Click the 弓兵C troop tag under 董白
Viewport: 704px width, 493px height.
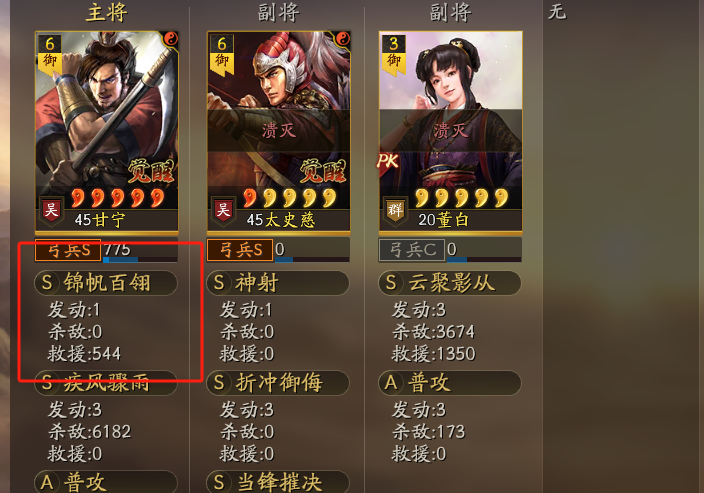[x=412, y=250]
